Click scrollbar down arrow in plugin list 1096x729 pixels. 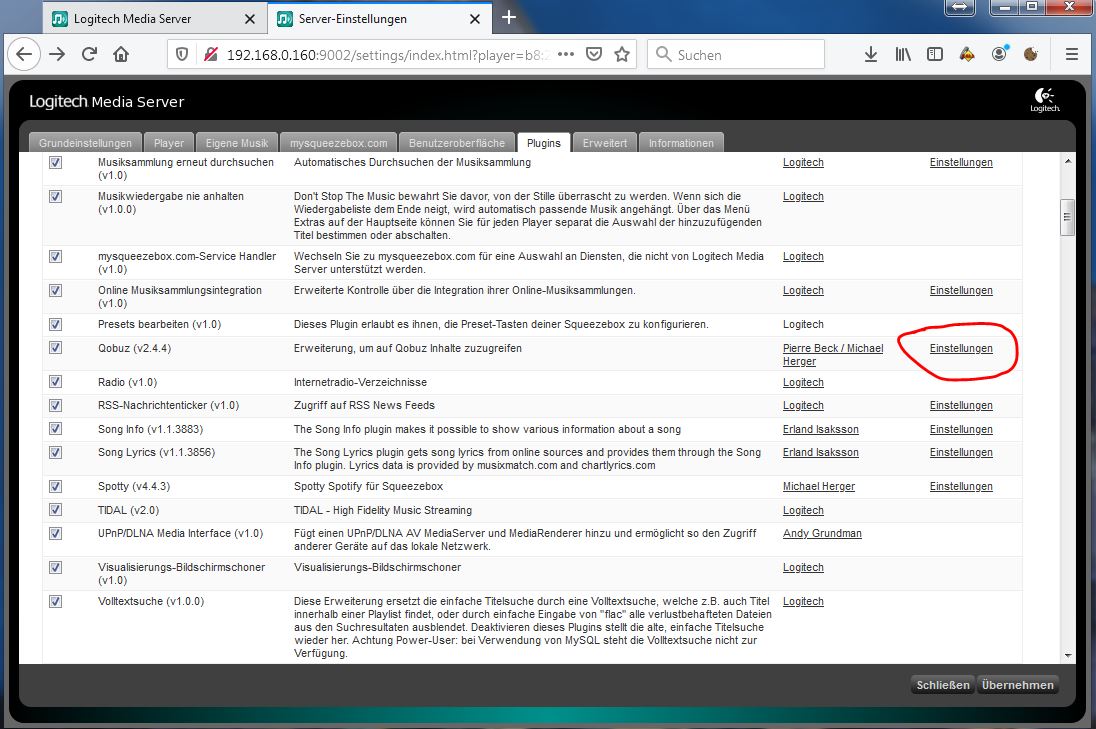[x=1067, y=656]
